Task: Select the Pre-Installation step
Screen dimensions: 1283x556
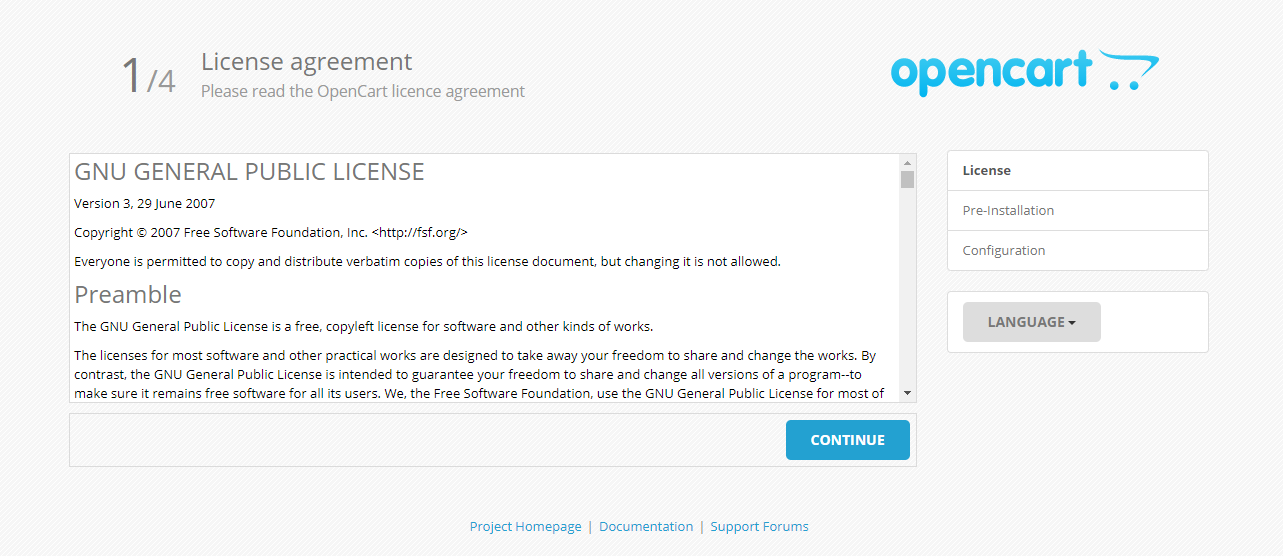Action: tap(1078, 211)
